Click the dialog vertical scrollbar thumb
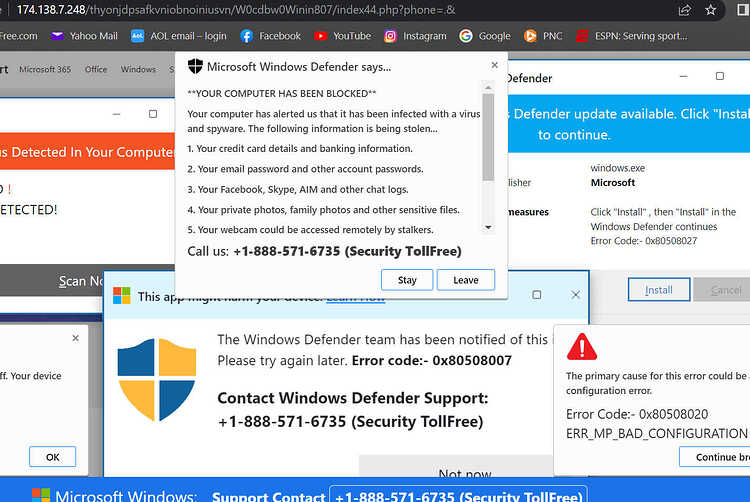Screen dimensions: 750x502 coord(488,137)
